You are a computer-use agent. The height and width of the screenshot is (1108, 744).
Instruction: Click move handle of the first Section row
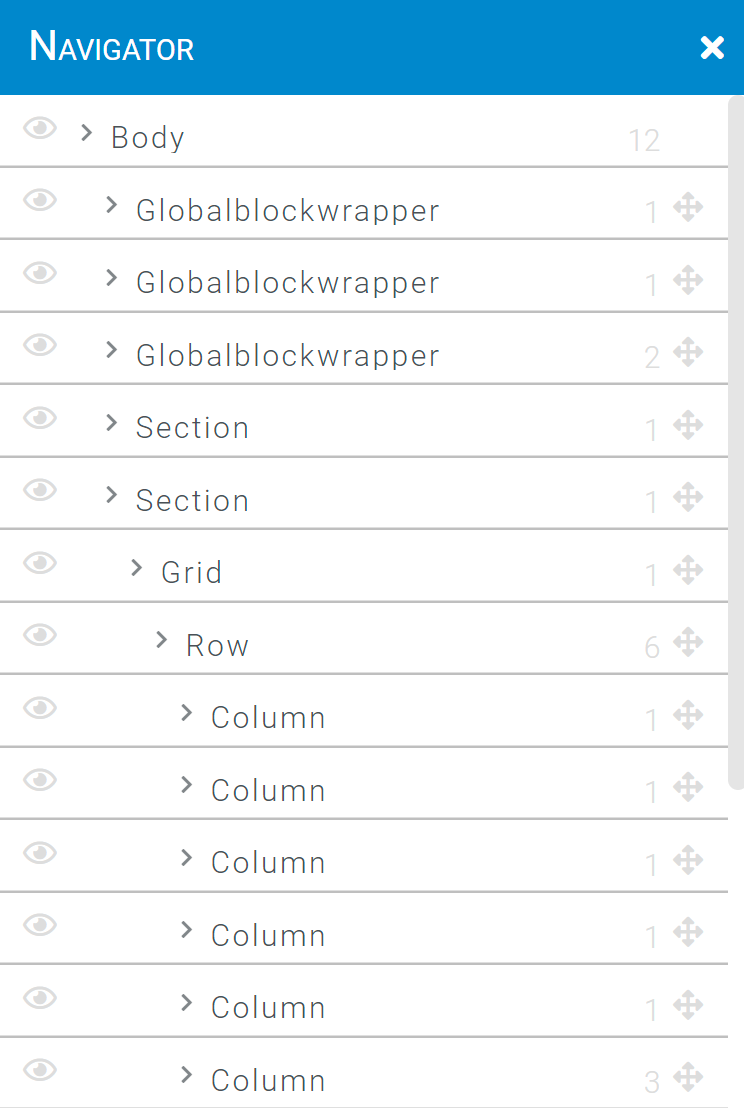tap(687, 425)
